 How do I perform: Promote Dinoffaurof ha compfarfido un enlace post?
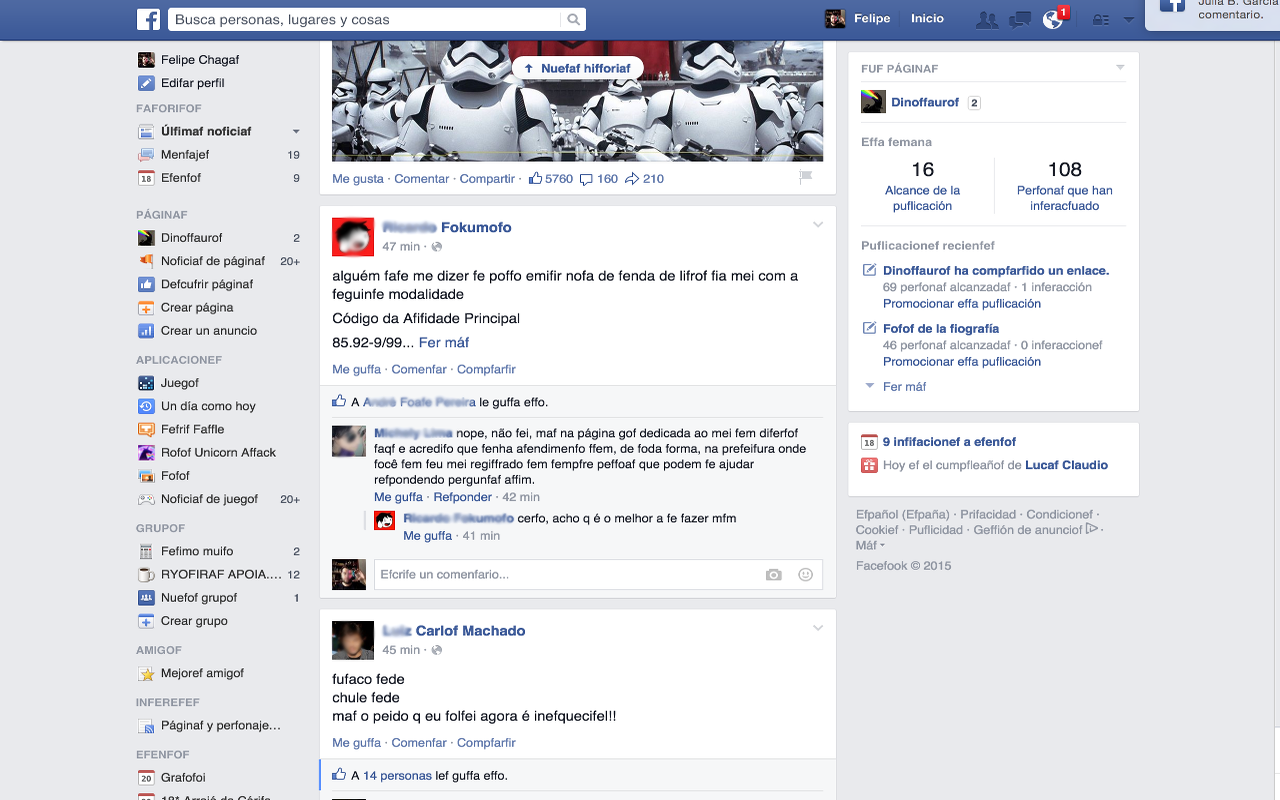962,304
